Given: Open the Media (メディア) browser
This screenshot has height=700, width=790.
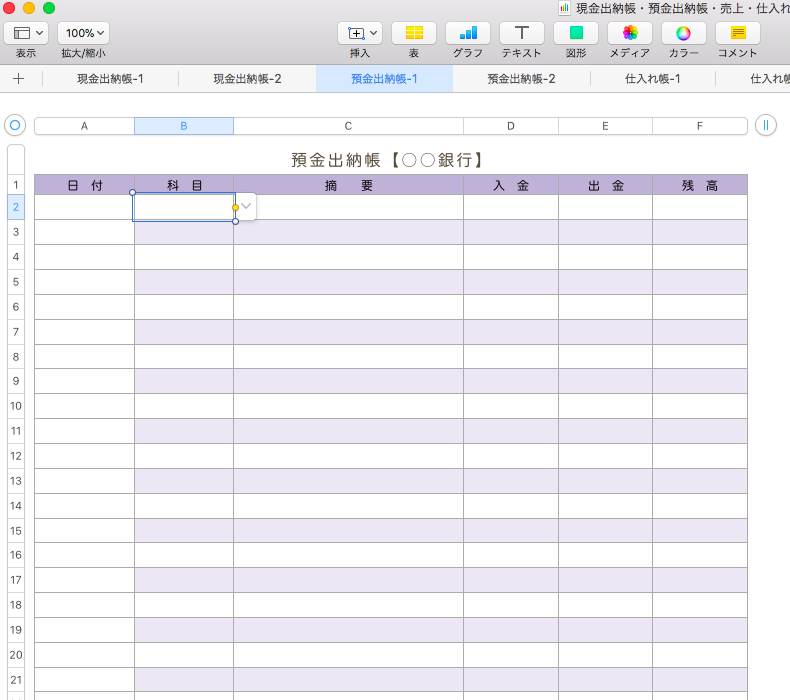Looking at the screenshot, I should [x=629, y=33].
